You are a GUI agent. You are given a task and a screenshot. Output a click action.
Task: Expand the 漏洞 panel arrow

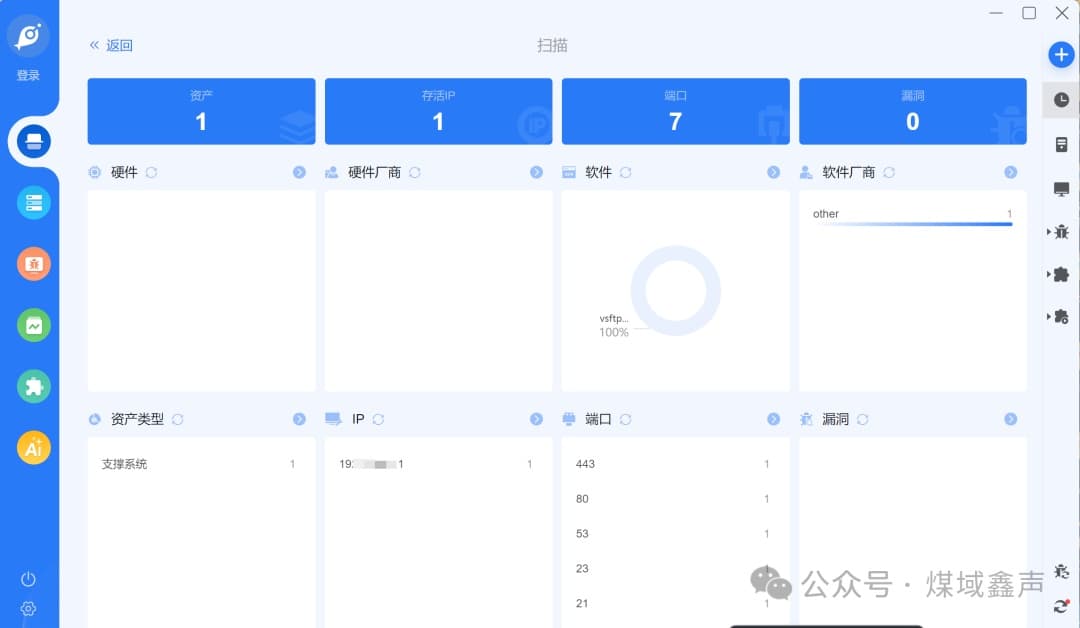click(1010, 419)
